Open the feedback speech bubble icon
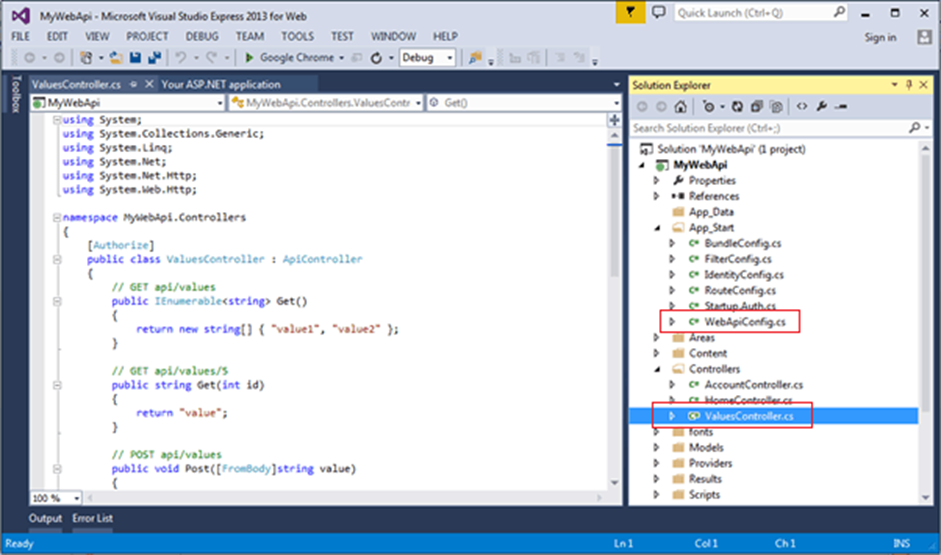 click(659, 13)
